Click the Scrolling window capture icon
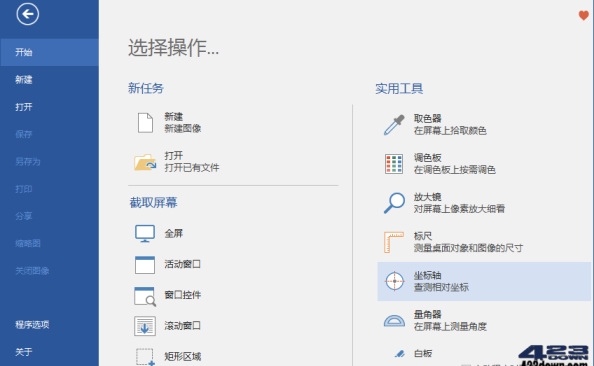The height and width of the screenshot is (366, 594). tap(145, 326)
